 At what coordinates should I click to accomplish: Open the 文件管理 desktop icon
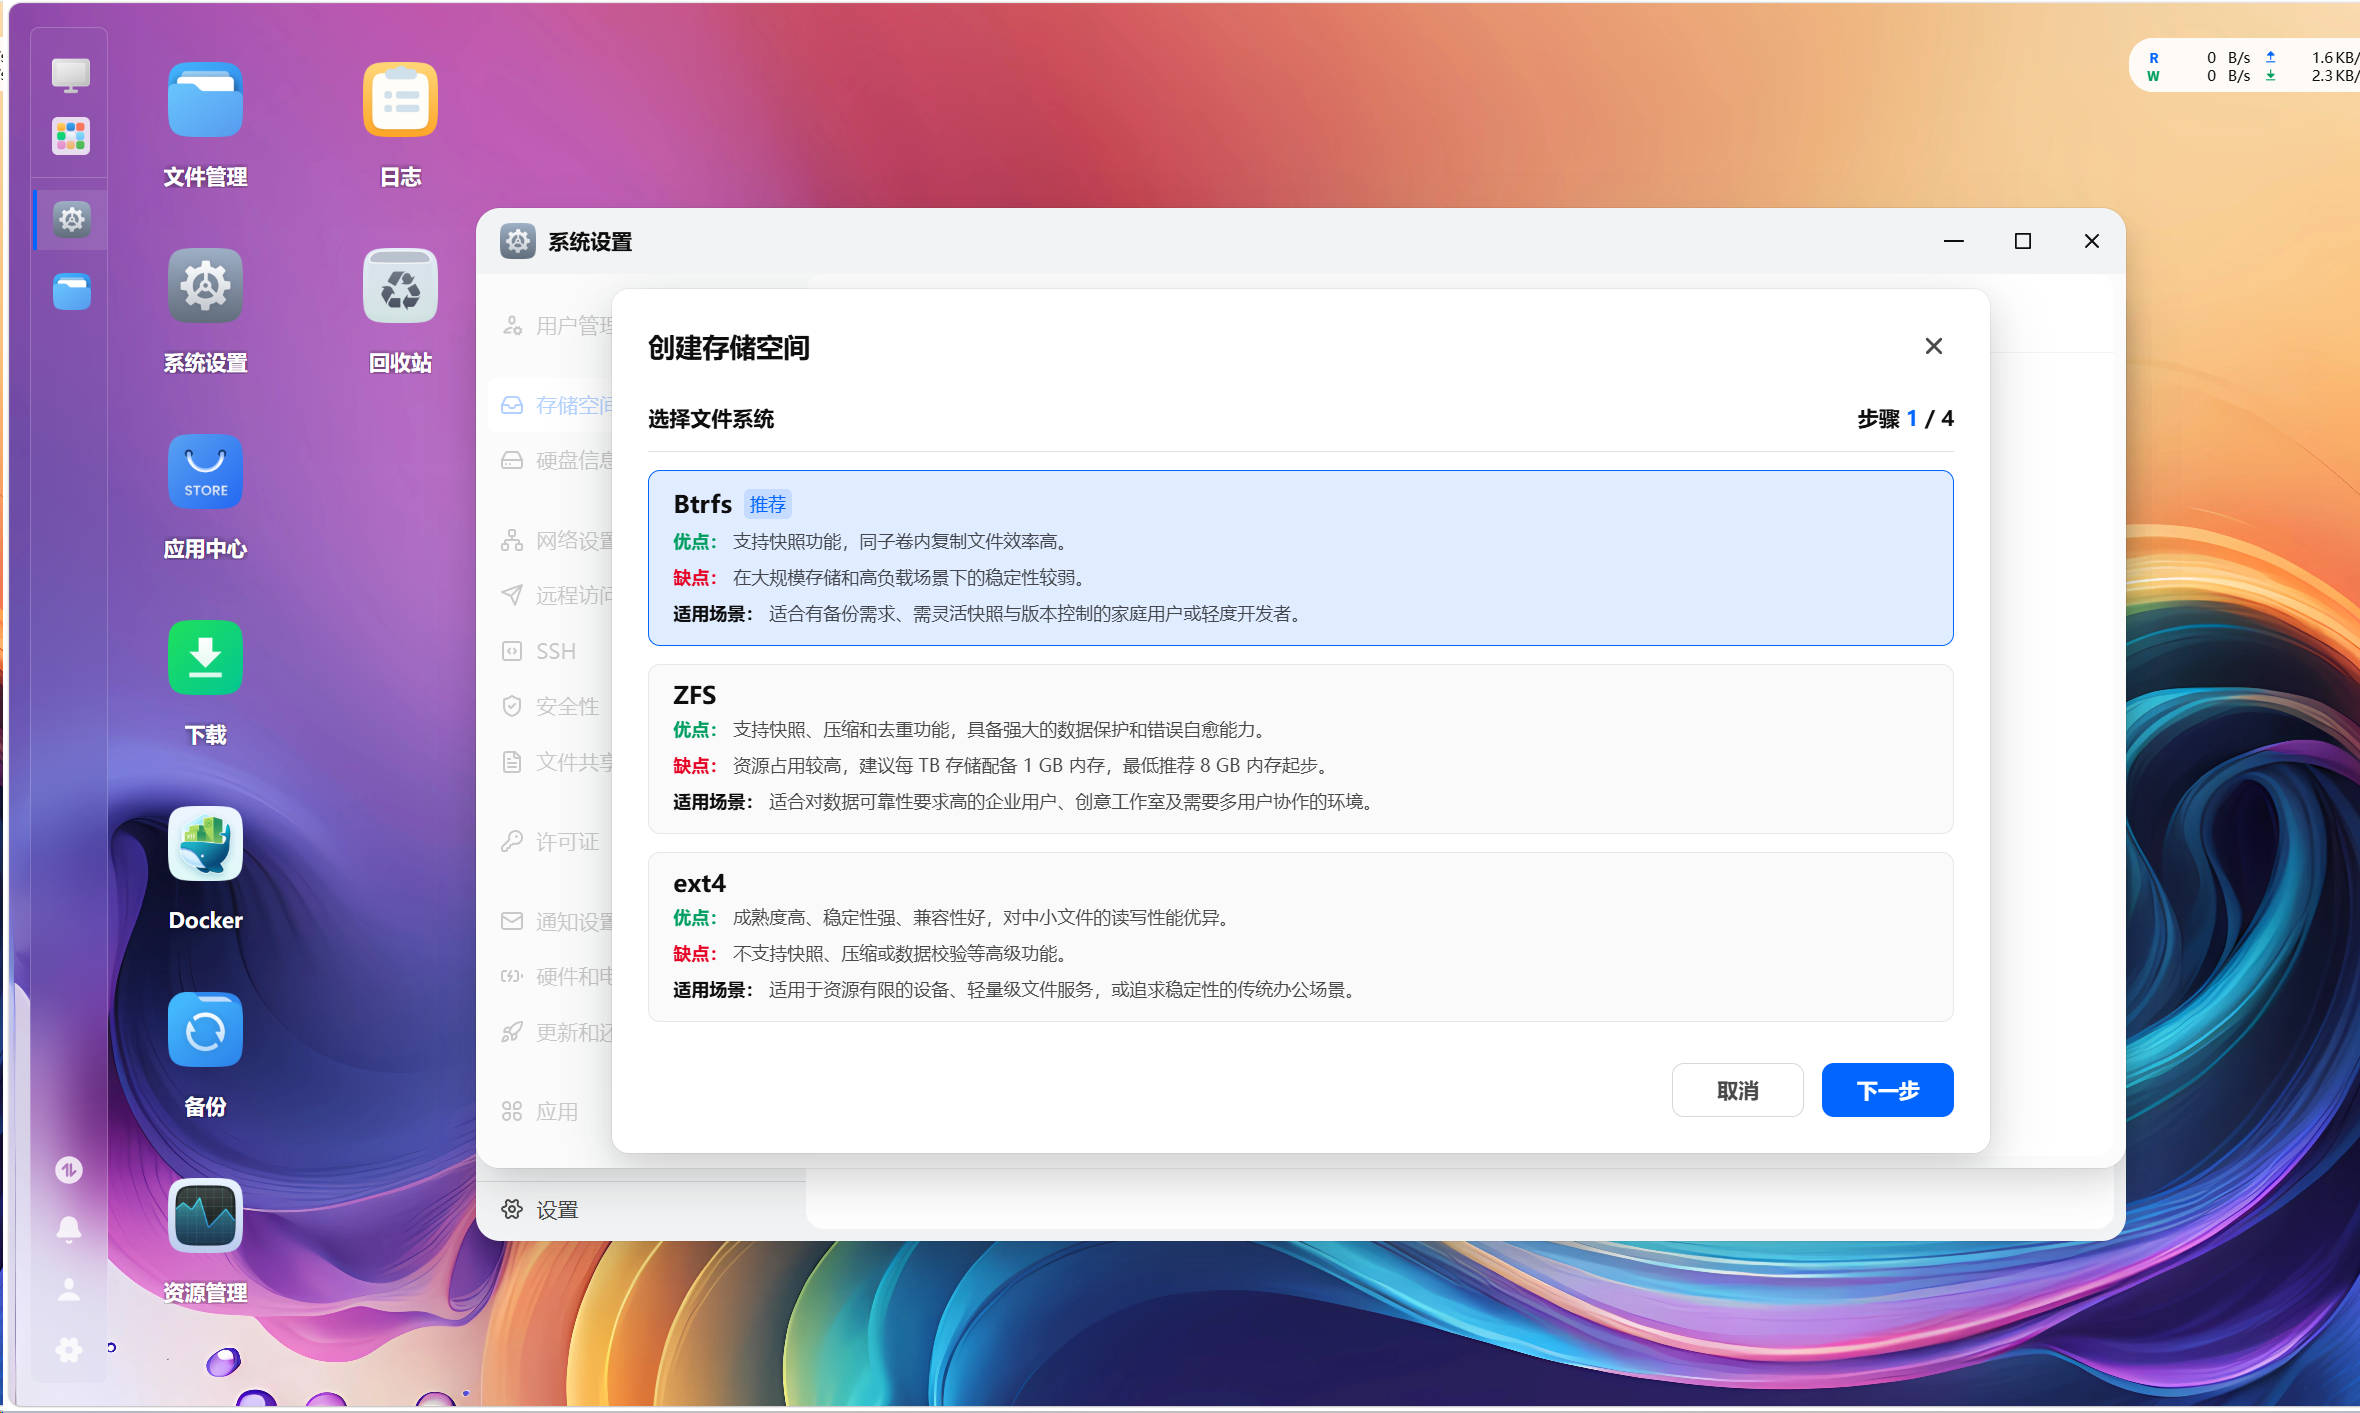click(205, 102)
